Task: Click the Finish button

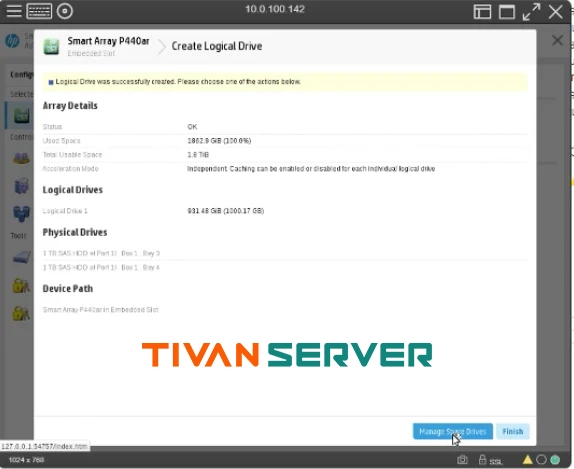Action: (x=512, y=431)
